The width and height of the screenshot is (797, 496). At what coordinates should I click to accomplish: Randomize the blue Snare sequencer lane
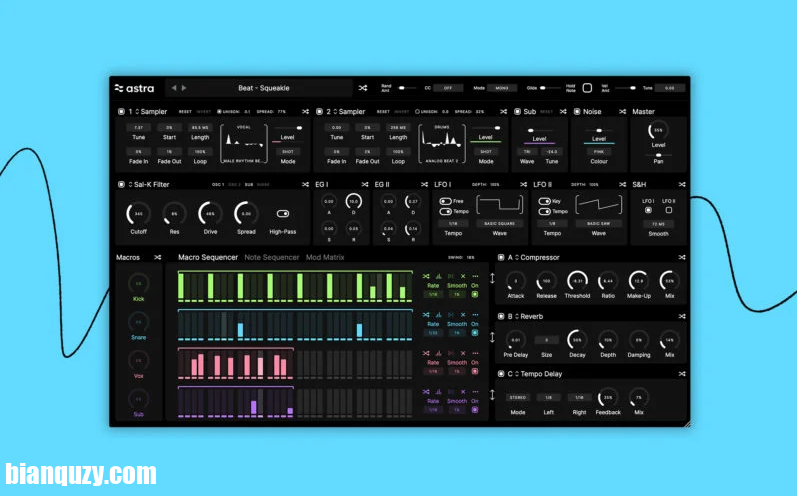click(426, 315)
